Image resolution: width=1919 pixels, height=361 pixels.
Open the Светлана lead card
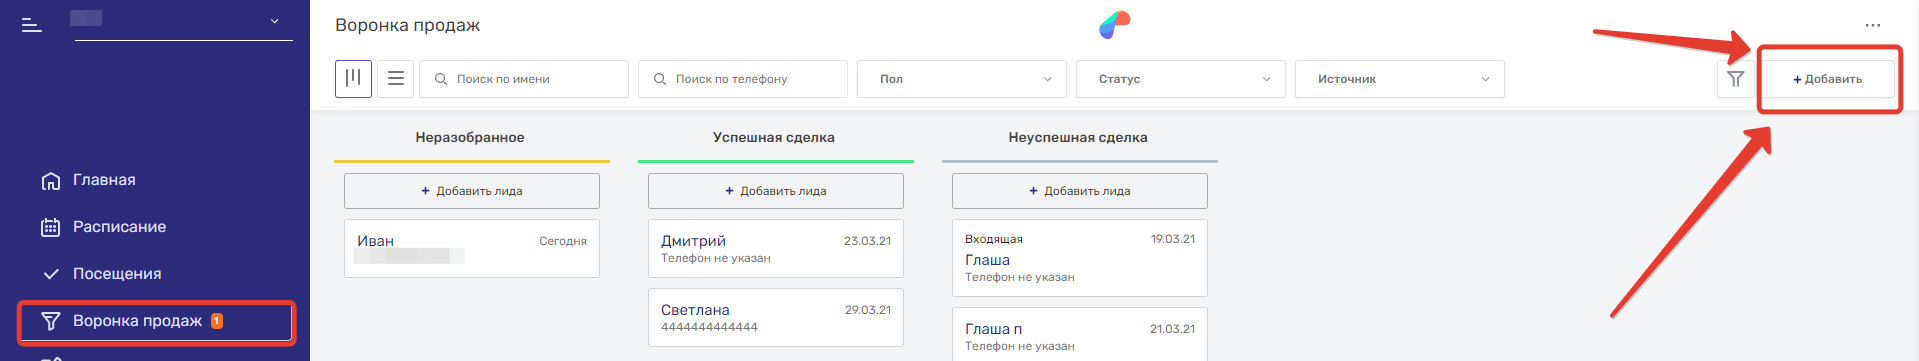[x=776, y=317]
